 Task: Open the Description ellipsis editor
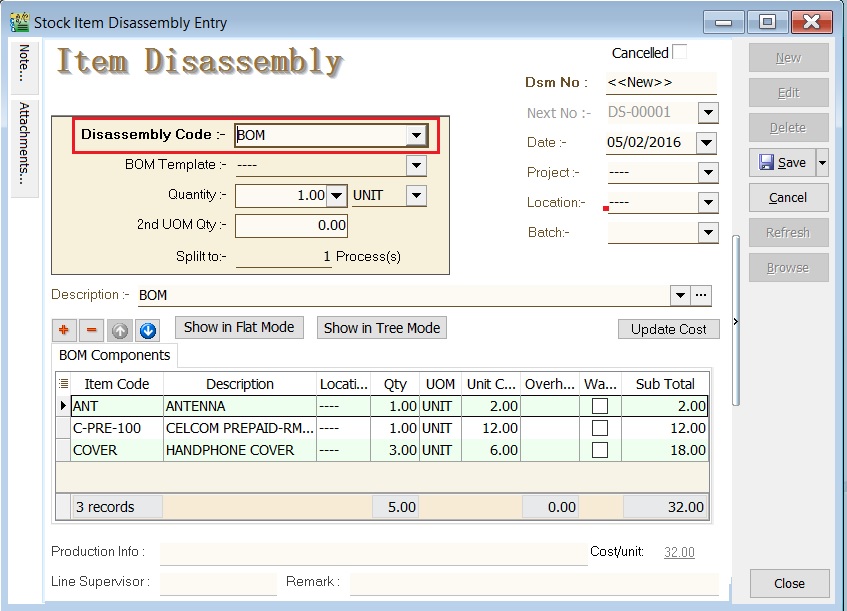pos(700,296)
